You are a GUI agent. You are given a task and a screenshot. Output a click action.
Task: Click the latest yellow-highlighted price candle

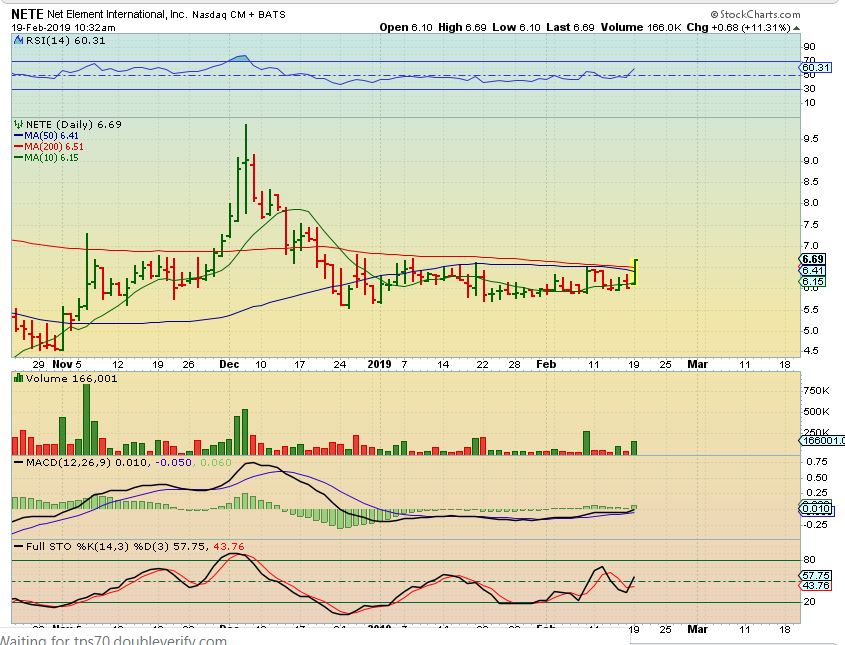tap(635, 271)
